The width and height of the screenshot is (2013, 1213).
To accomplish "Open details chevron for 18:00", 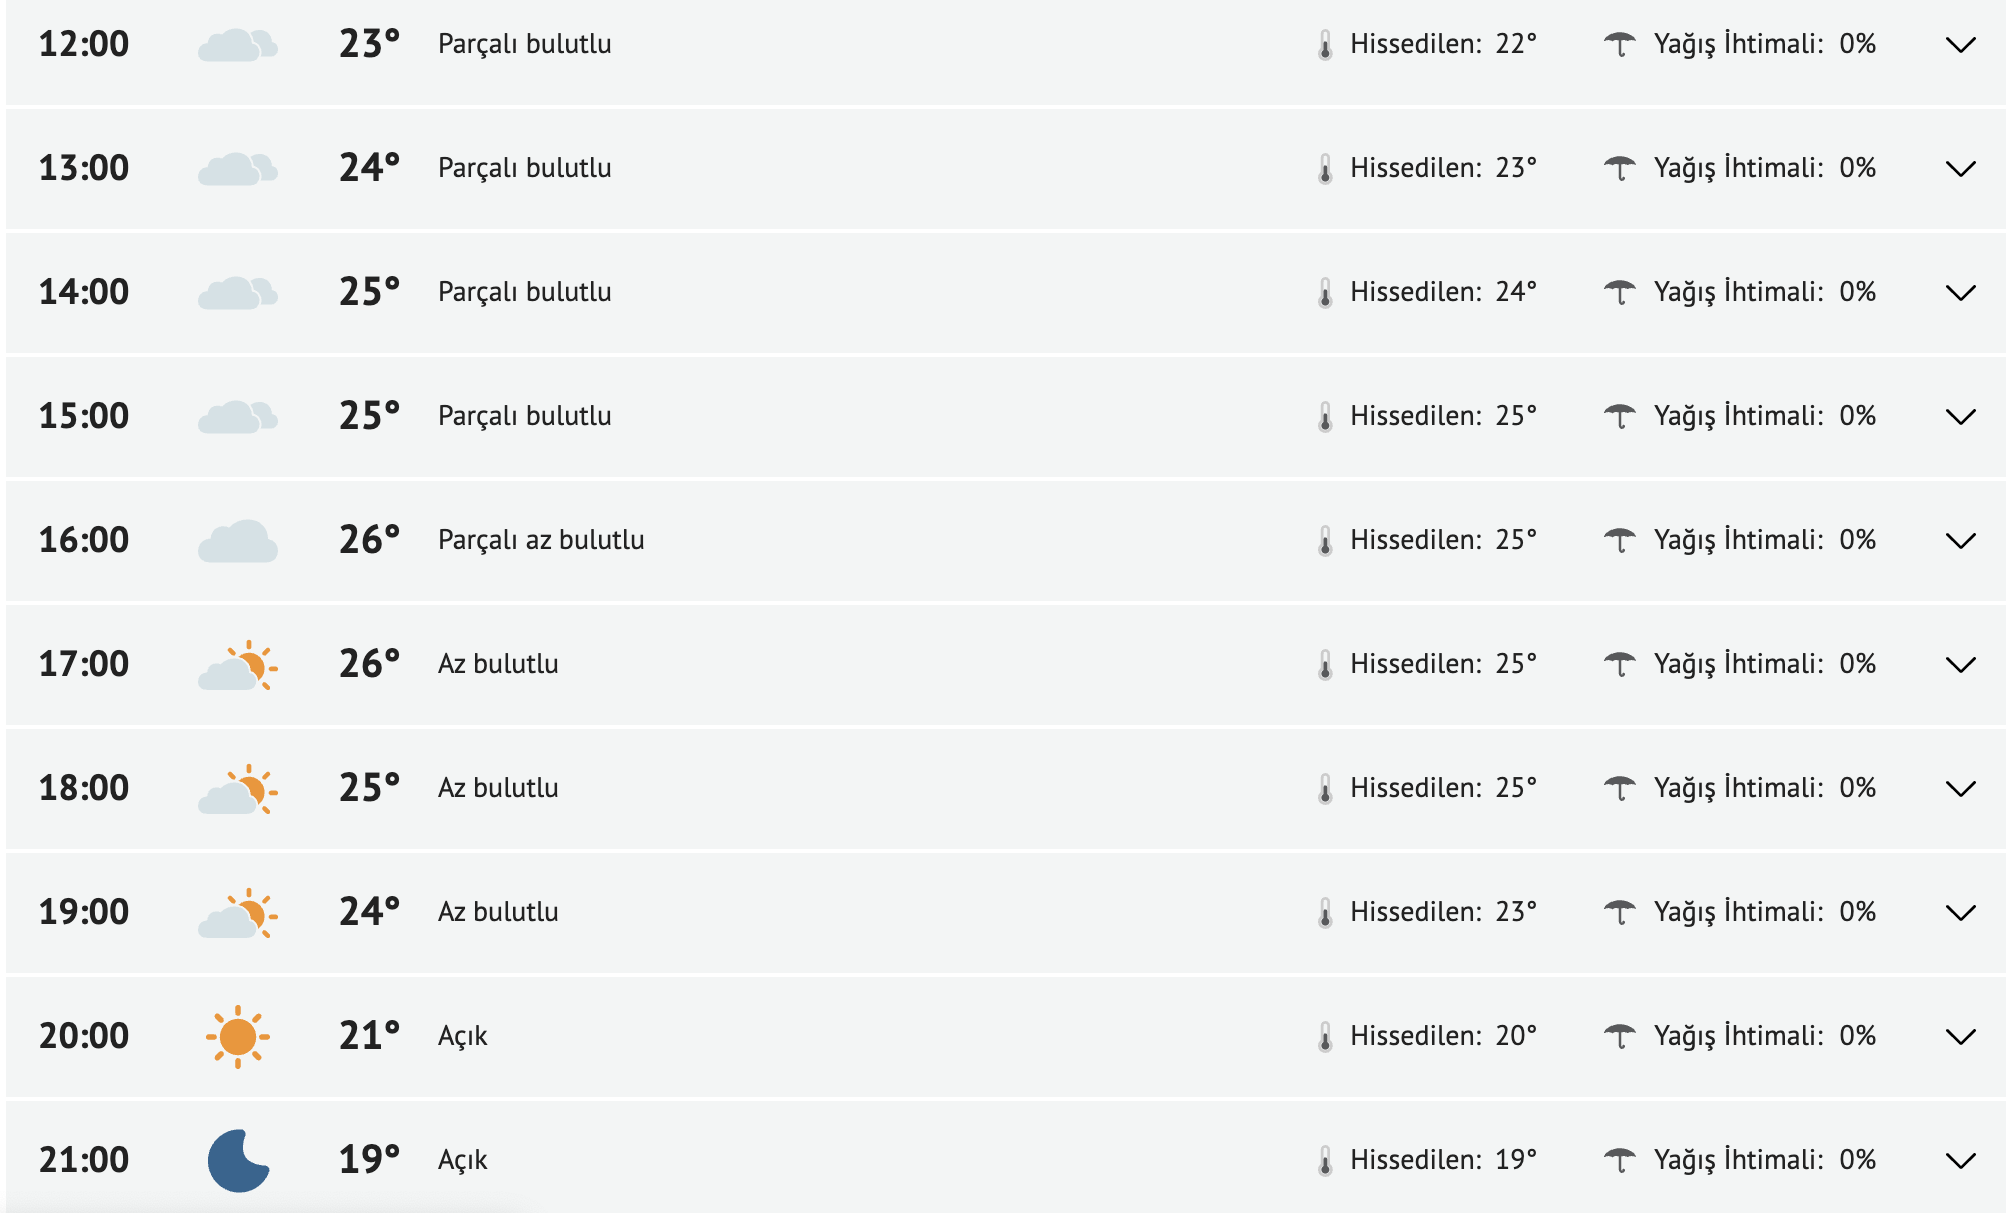I will click(x=1960, y=789).
